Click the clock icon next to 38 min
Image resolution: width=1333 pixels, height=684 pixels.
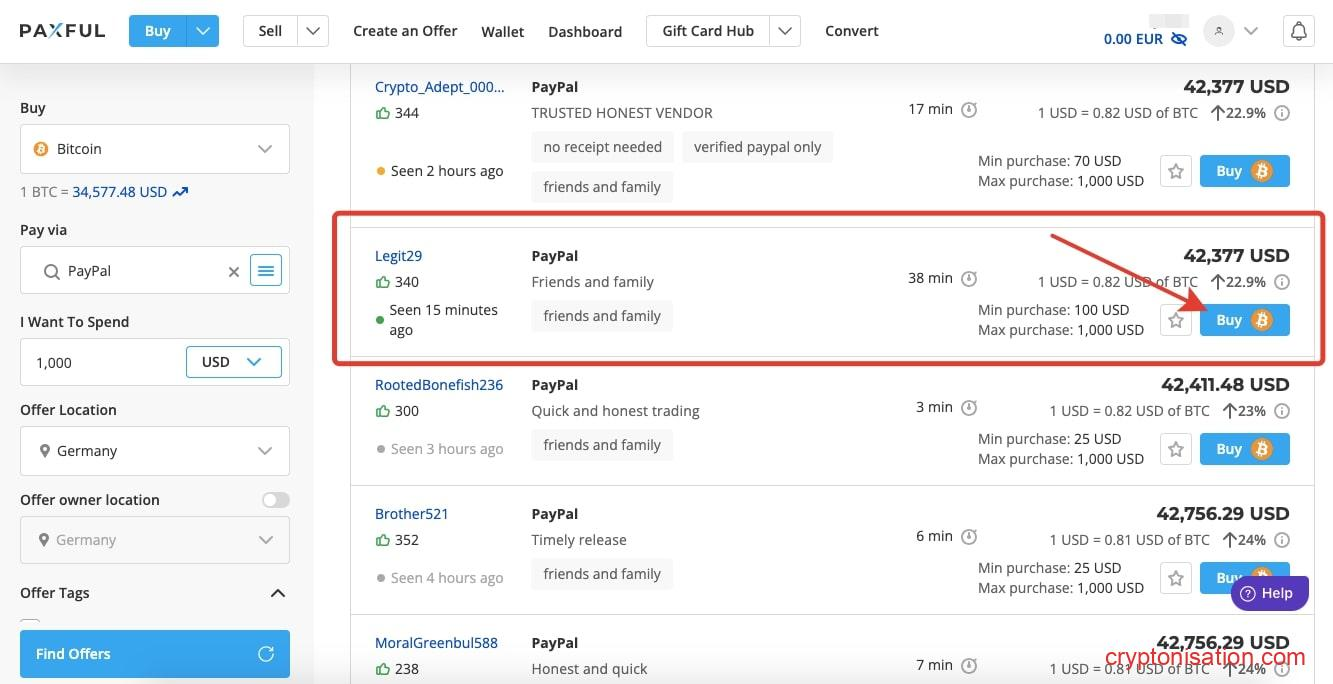pyautogui.click(x=968, y=278)
